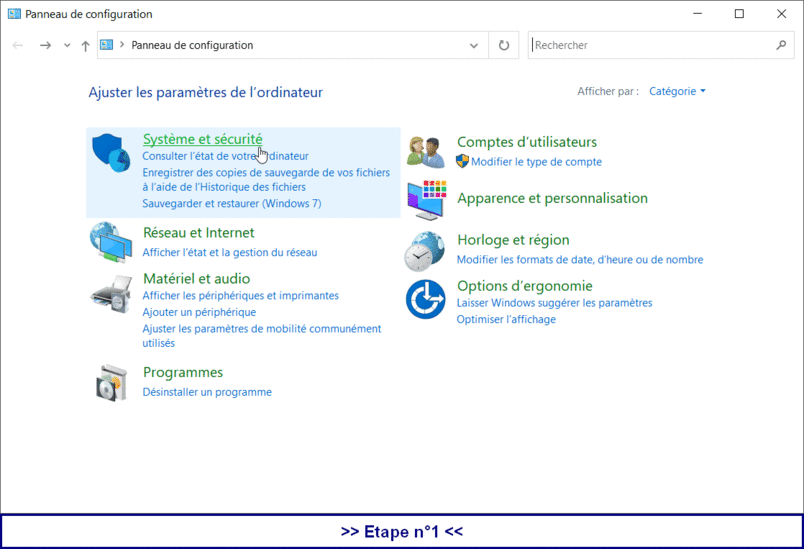Image resolution: width=804 pixels, height=549 pixels.
Task: Click Optimiser l'affichage link
Action: tap(506, 319)
